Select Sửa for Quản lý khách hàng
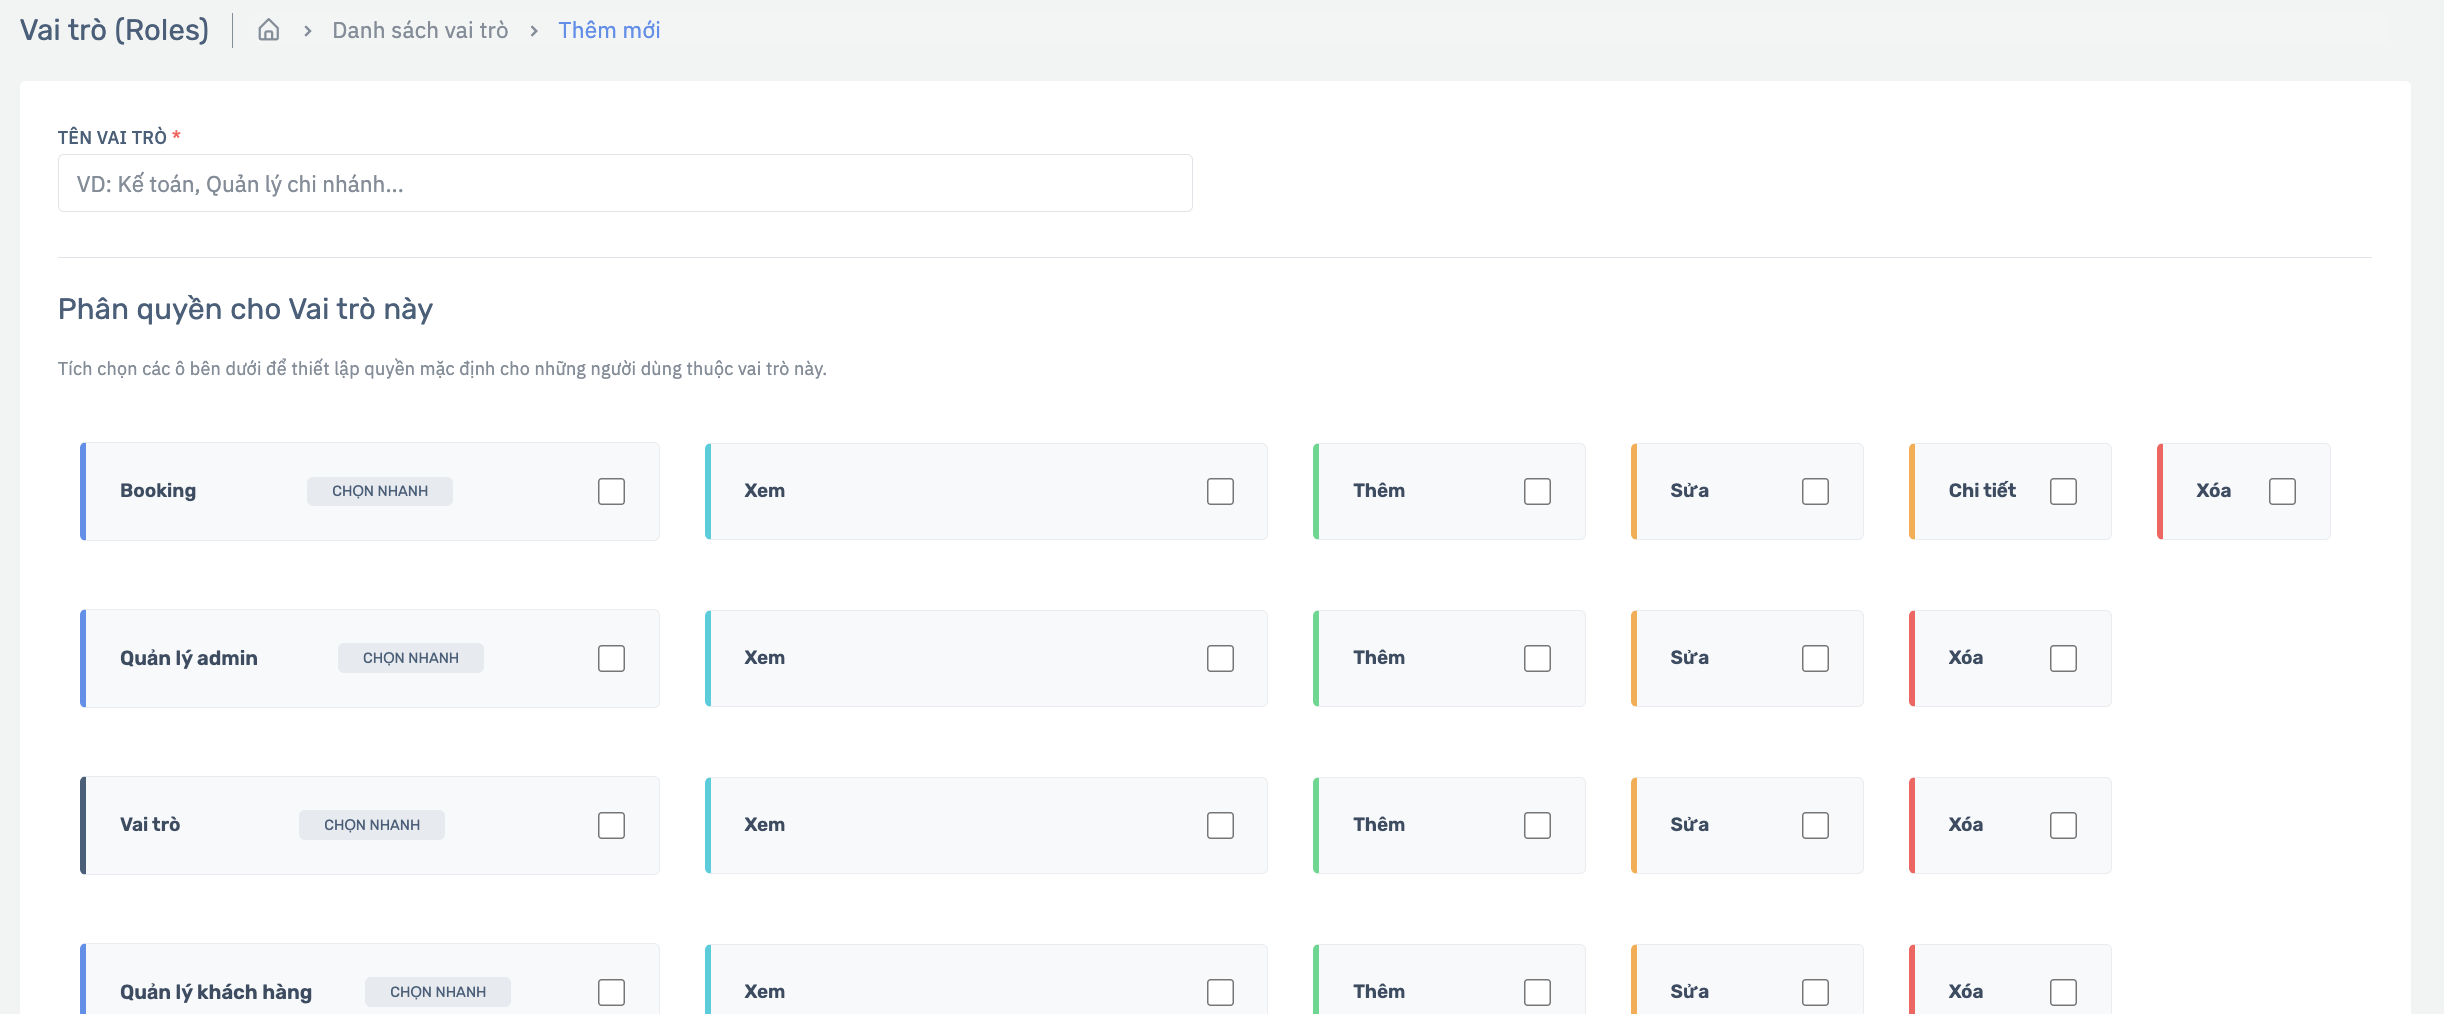The width and height of the screenshot is (2444, 1014). tap(1815, 992)
